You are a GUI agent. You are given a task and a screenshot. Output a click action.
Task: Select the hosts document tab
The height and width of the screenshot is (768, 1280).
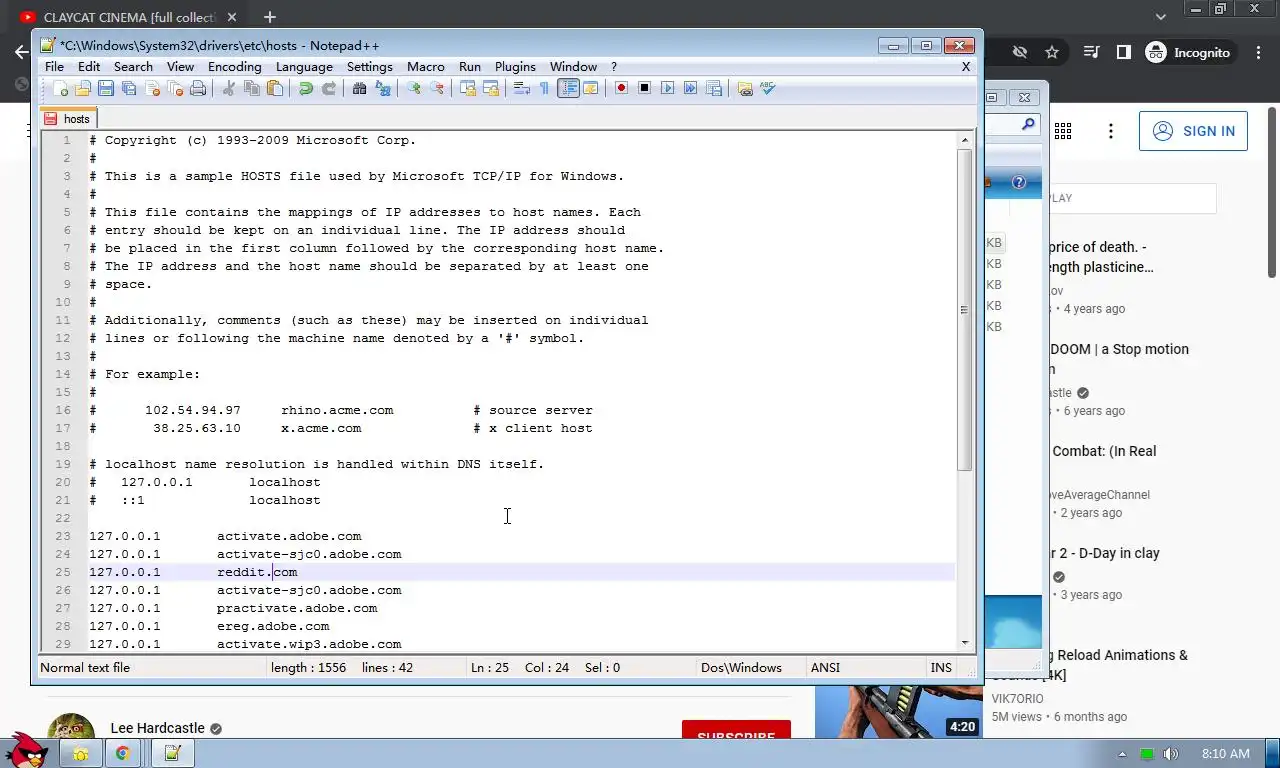tap(68, 119)
